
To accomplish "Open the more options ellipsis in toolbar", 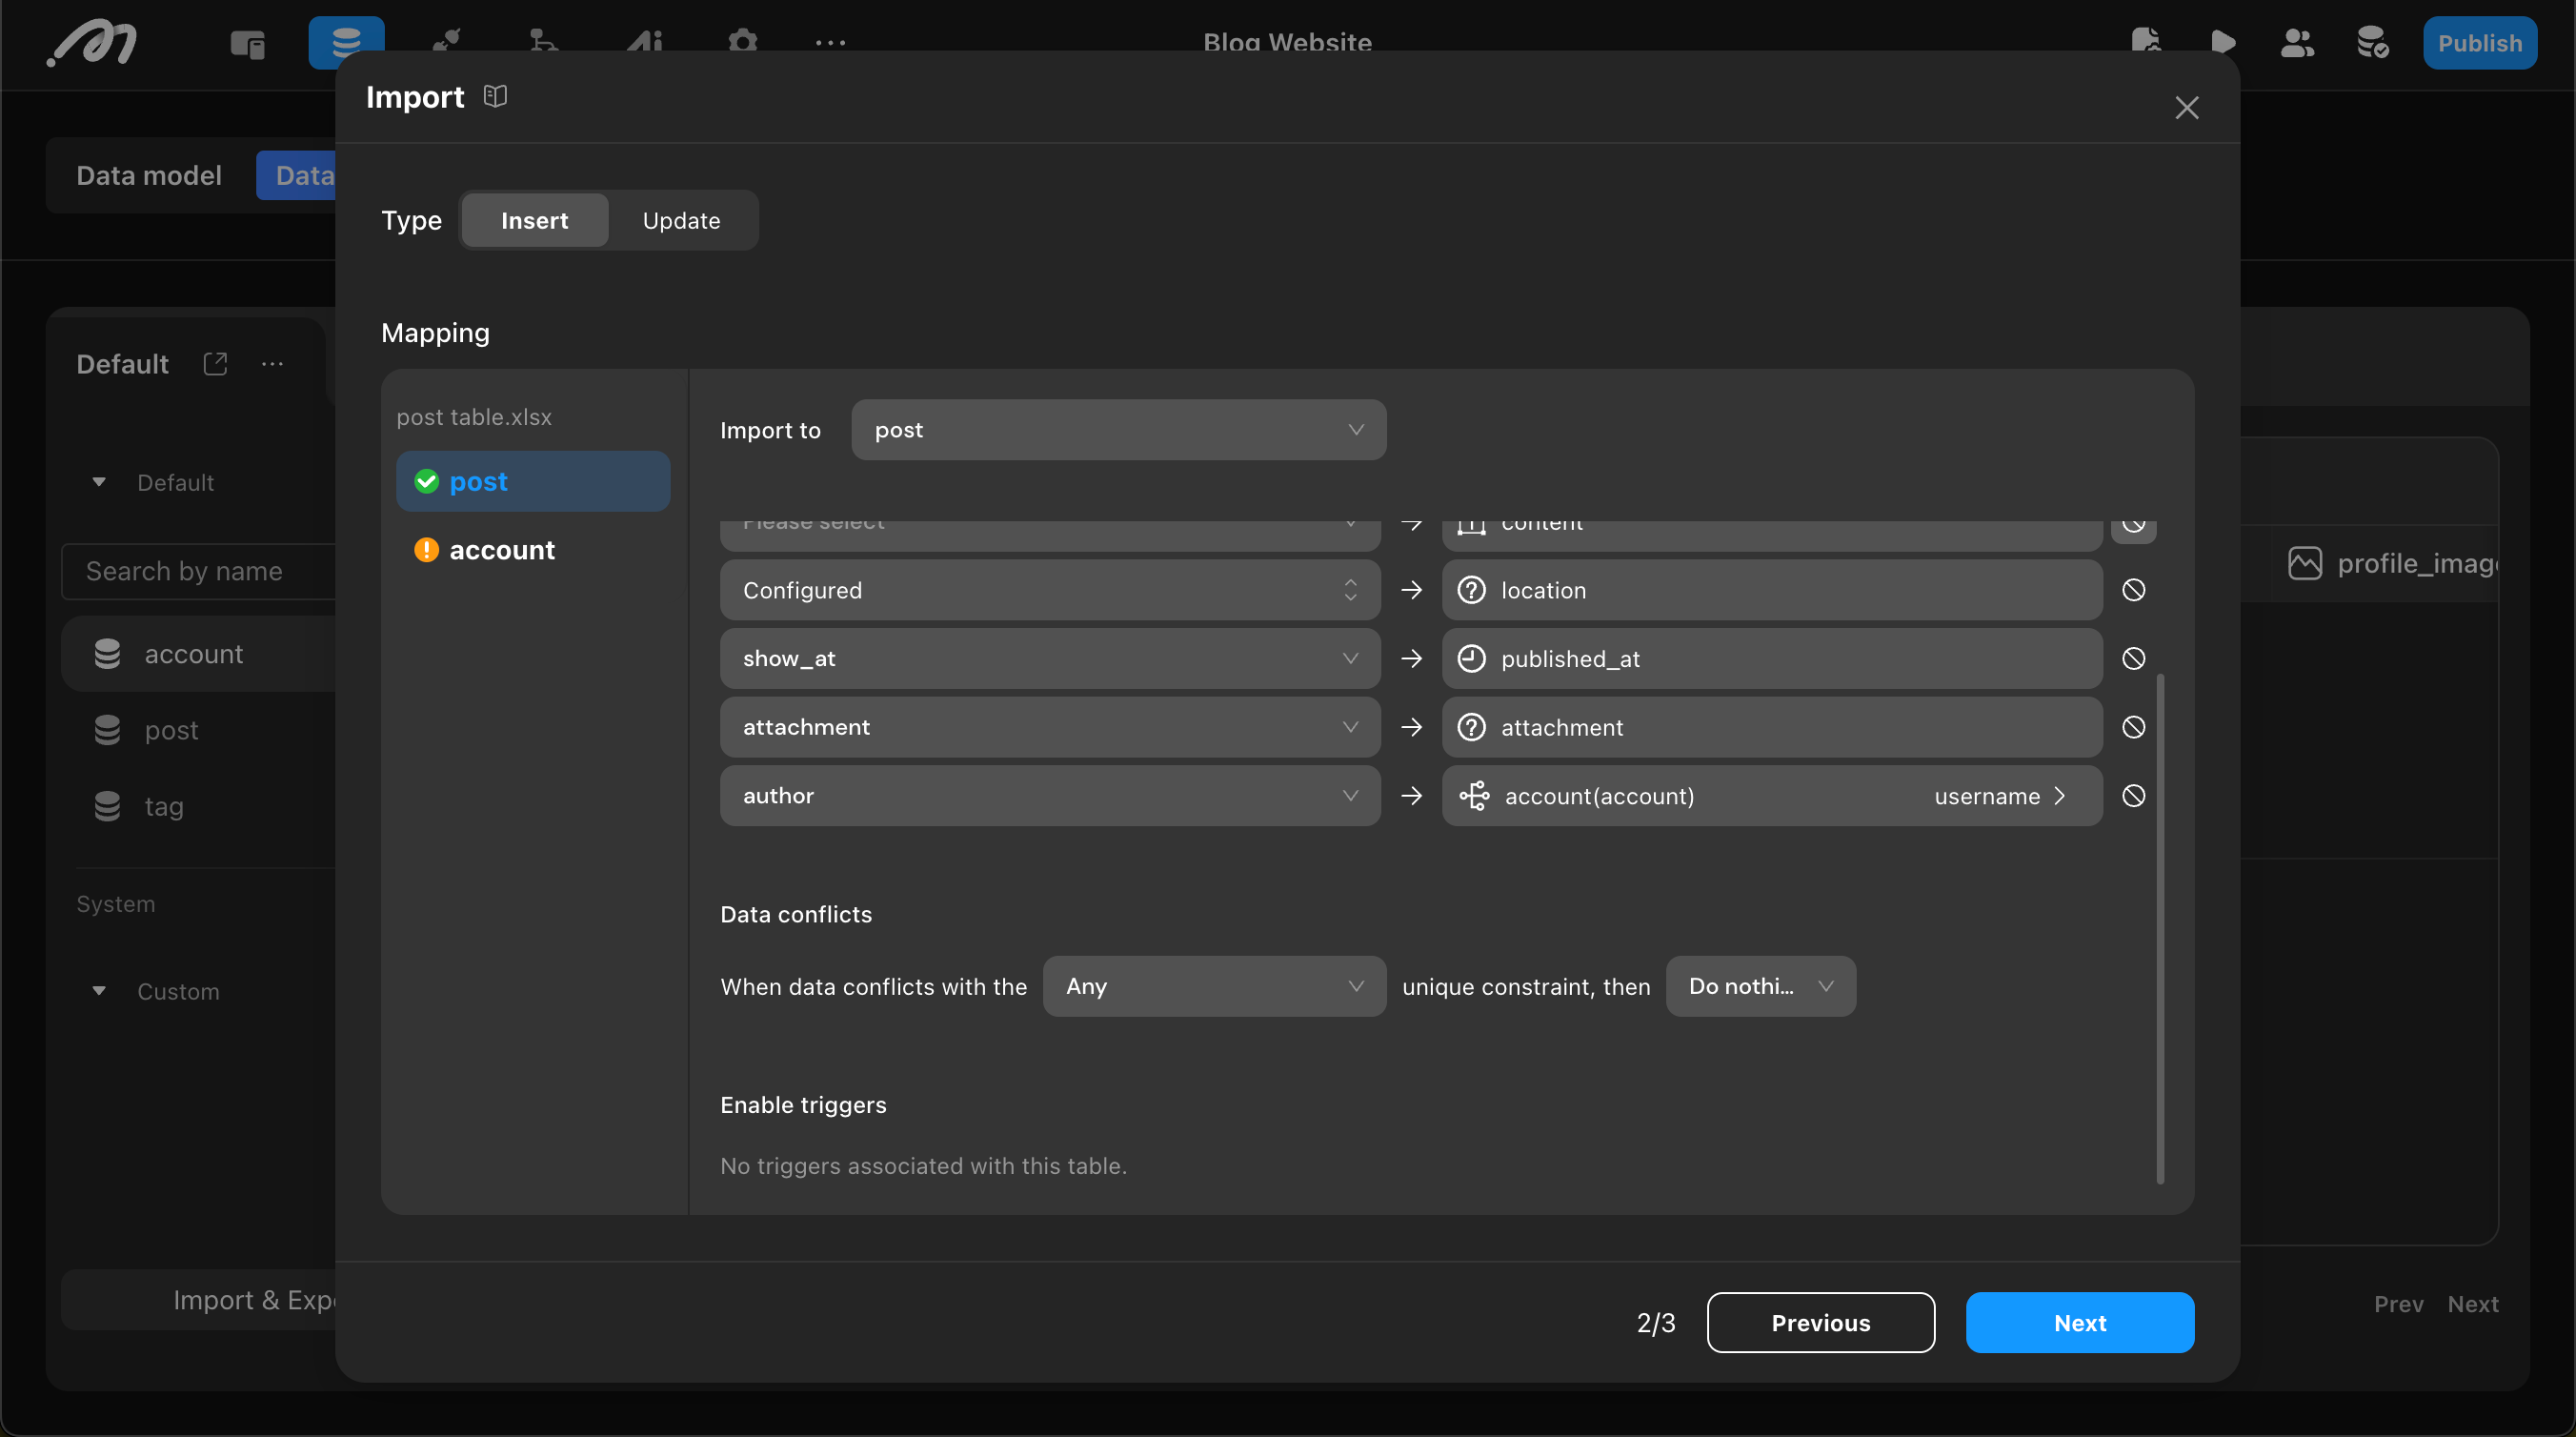I will [830, 43].
